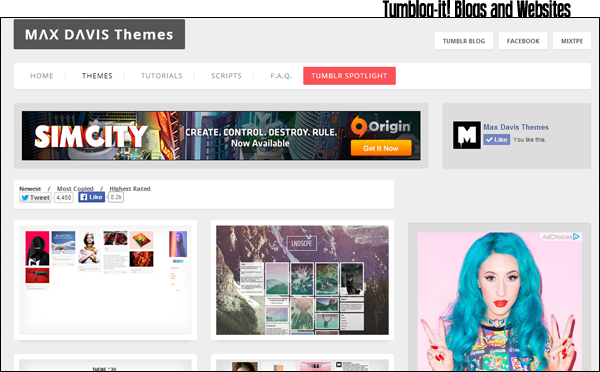Sort themes by Newest
The image size is (600, 372).
click(30, 189)
